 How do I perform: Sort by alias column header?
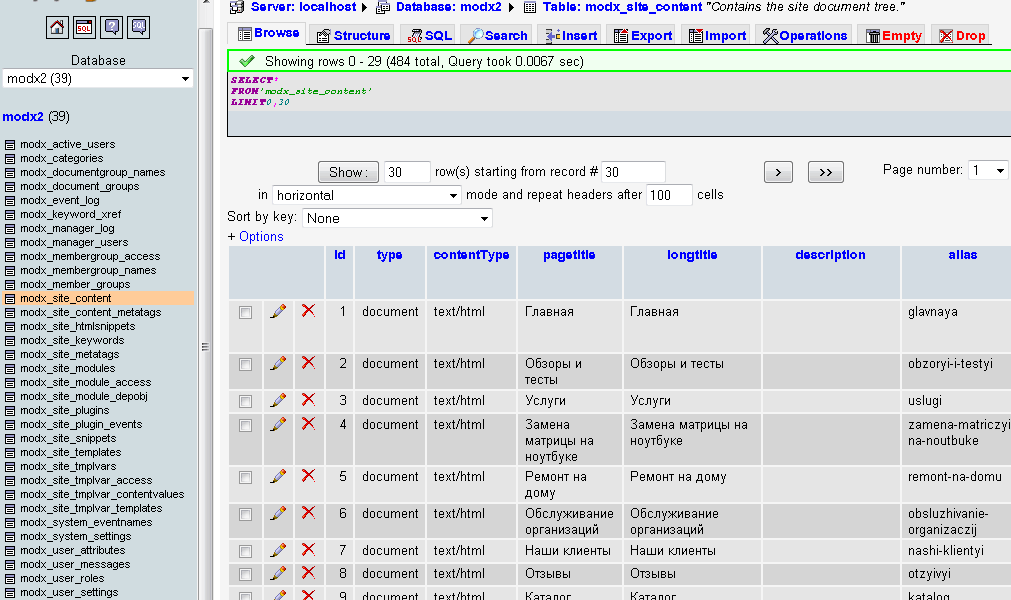click(963, 255)
